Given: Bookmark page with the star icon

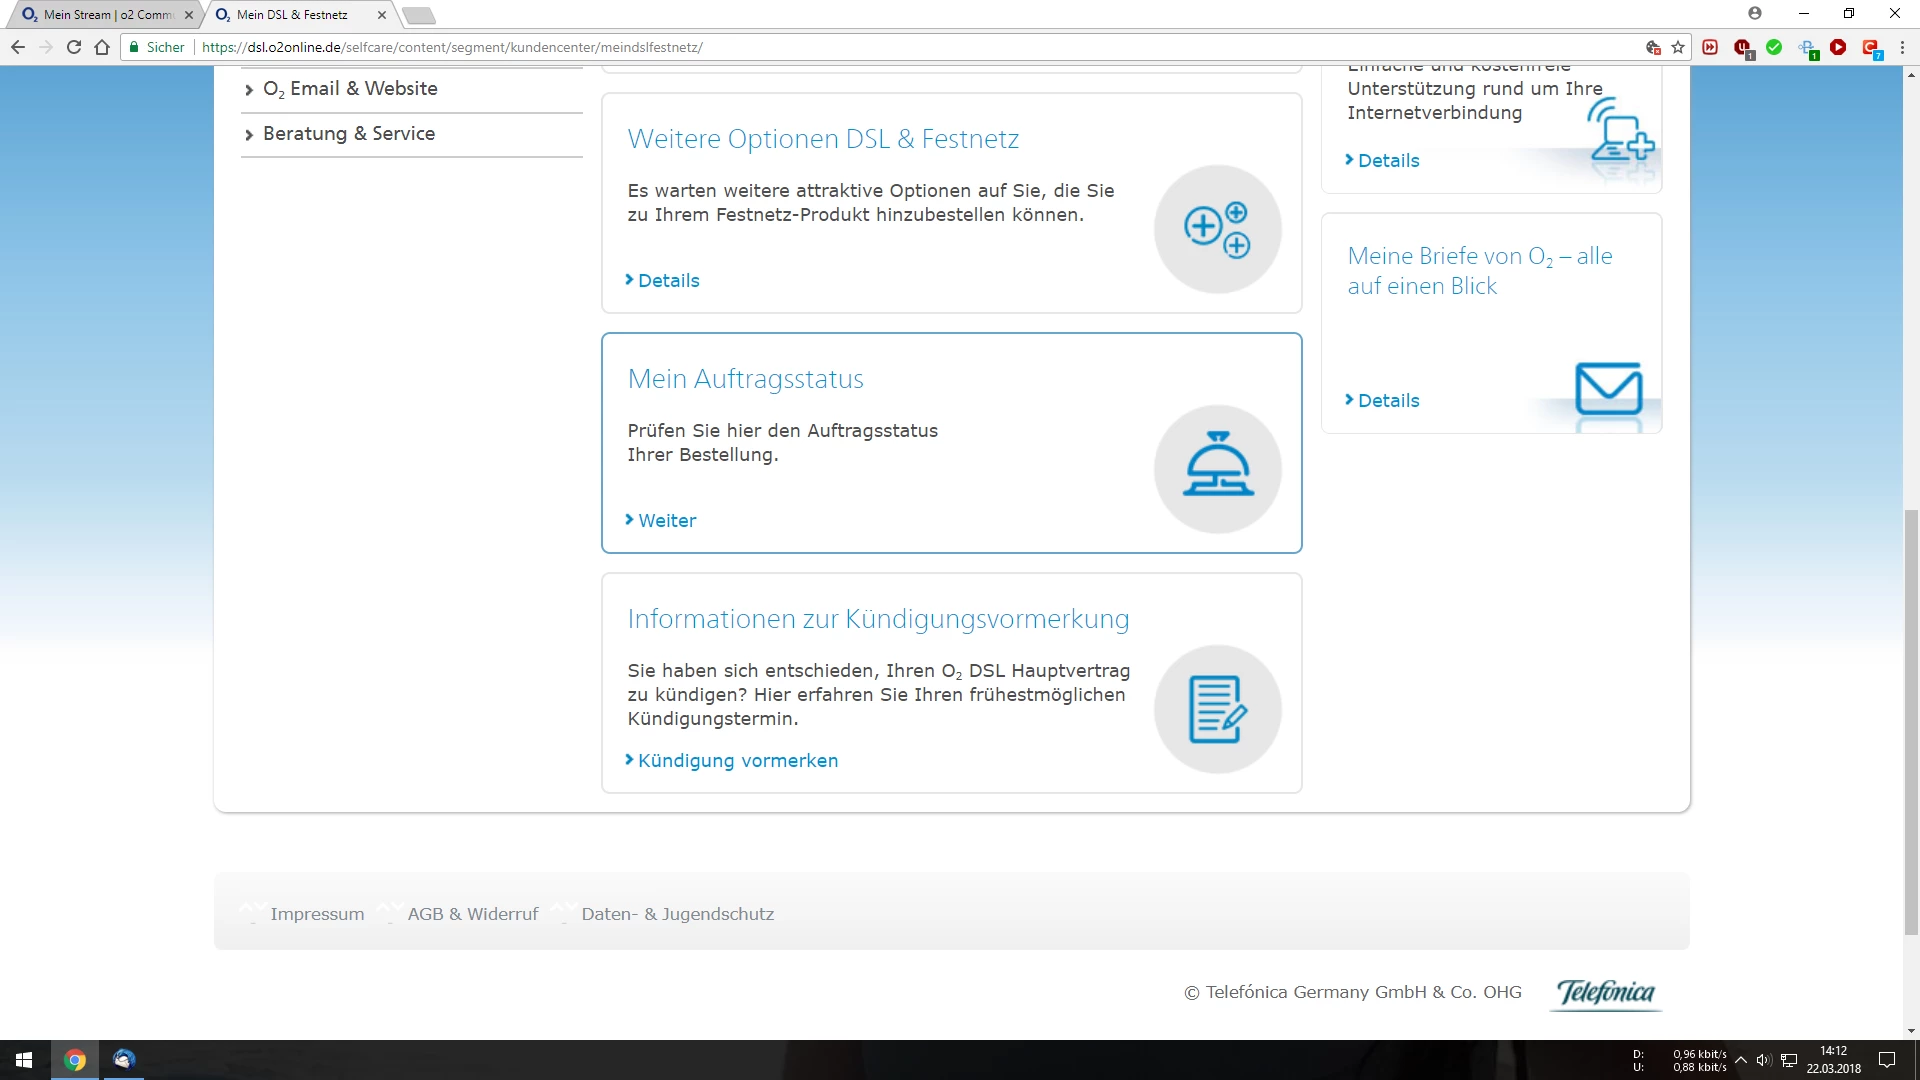Looking at the screenshot, I should (x=1678, y=47).
